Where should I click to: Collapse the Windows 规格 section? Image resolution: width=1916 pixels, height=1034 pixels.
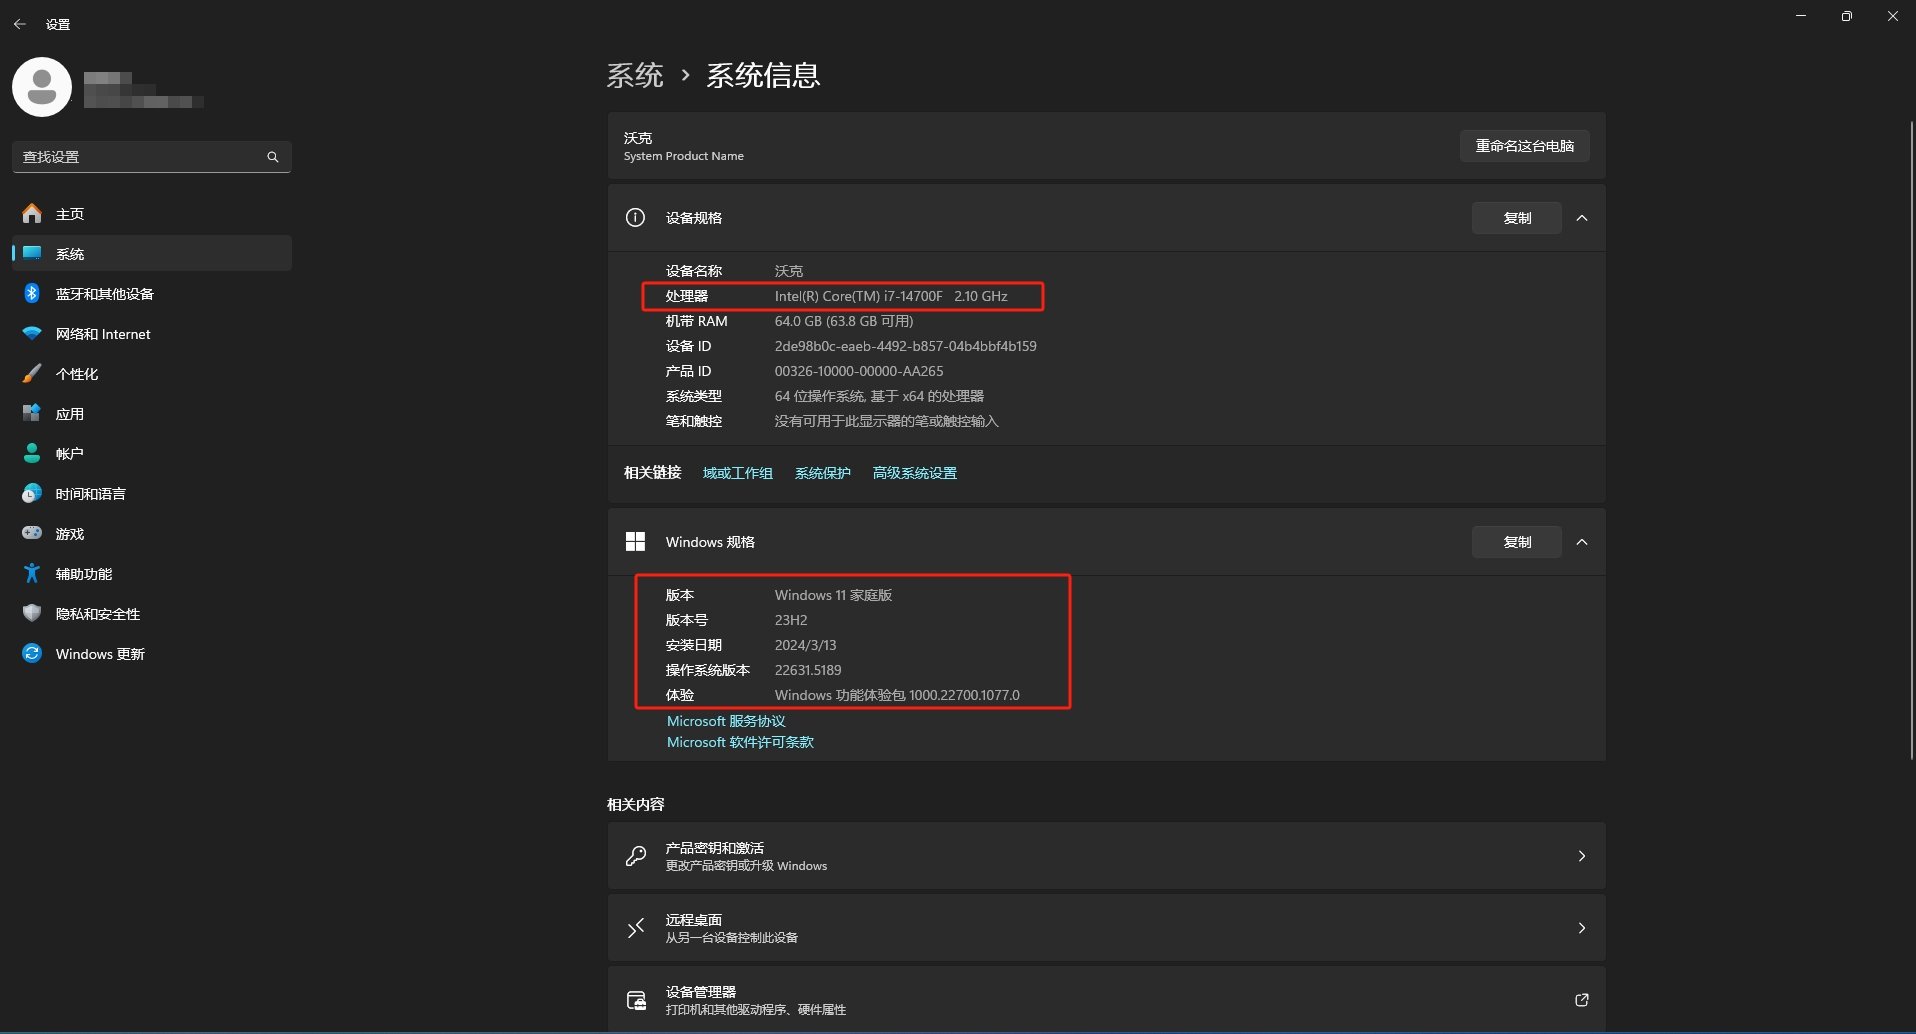tap(1582, 541)
